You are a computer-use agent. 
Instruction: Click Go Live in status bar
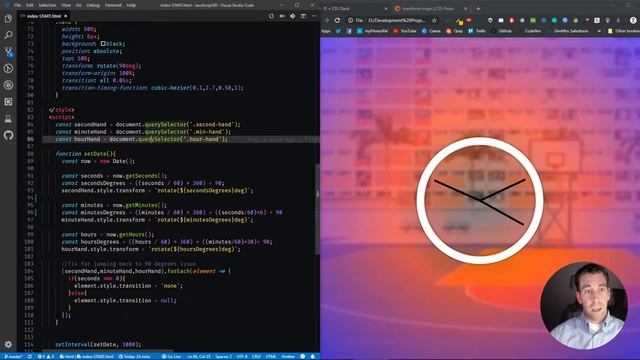(171, 356)
